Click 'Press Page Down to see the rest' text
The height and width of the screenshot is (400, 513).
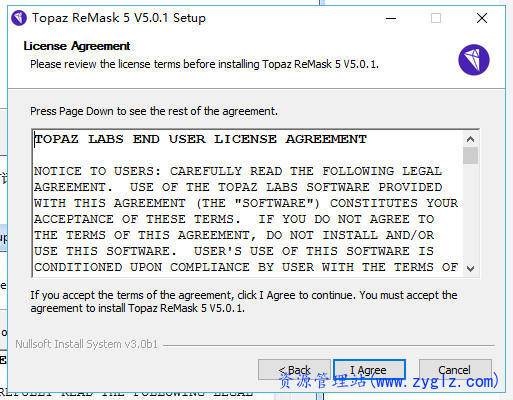154,111
